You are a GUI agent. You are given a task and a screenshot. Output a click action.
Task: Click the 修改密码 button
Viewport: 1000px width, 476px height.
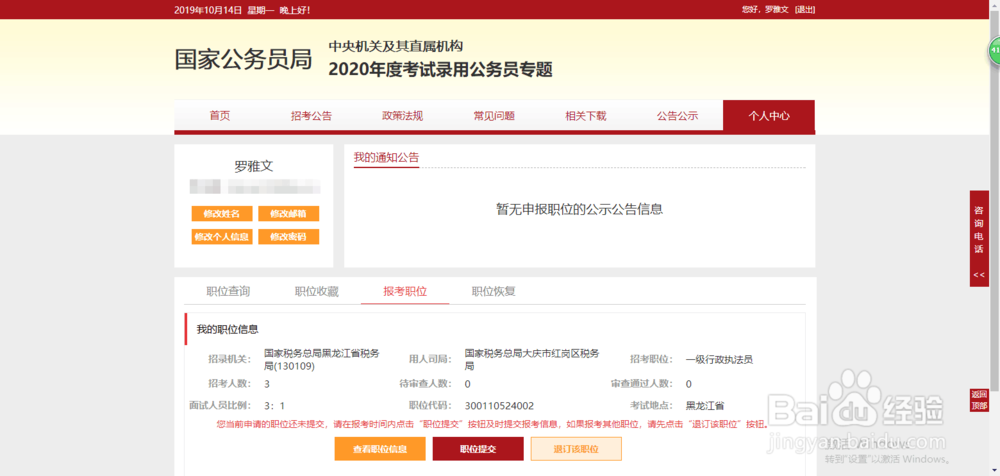pyautogui.click(x=288, y=237)
